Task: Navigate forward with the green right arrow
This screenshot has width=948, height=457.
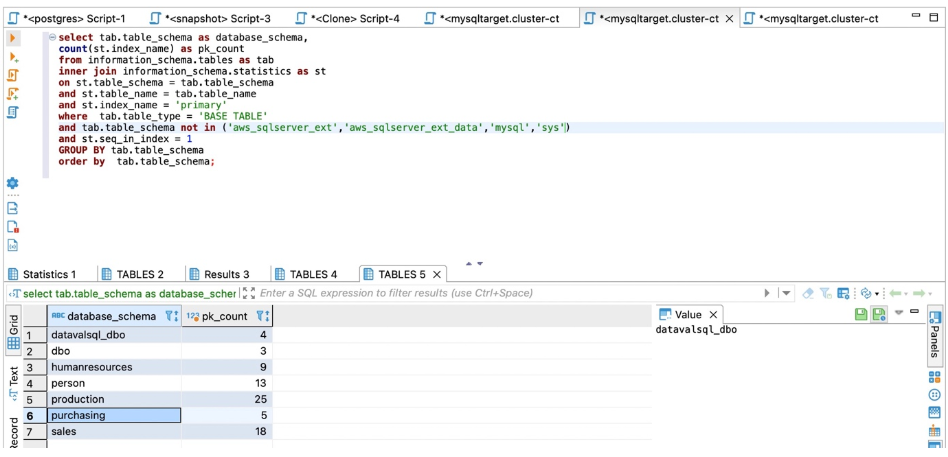Action: (919, 293)
